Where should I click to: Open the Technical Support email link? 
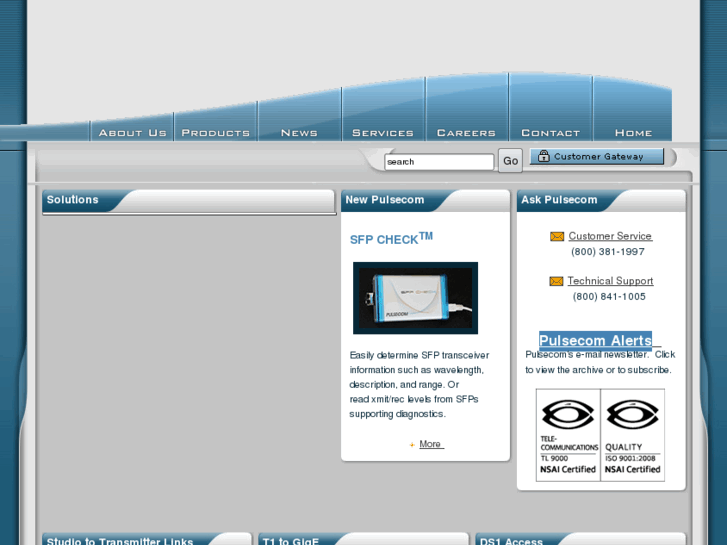click(610, 281)
